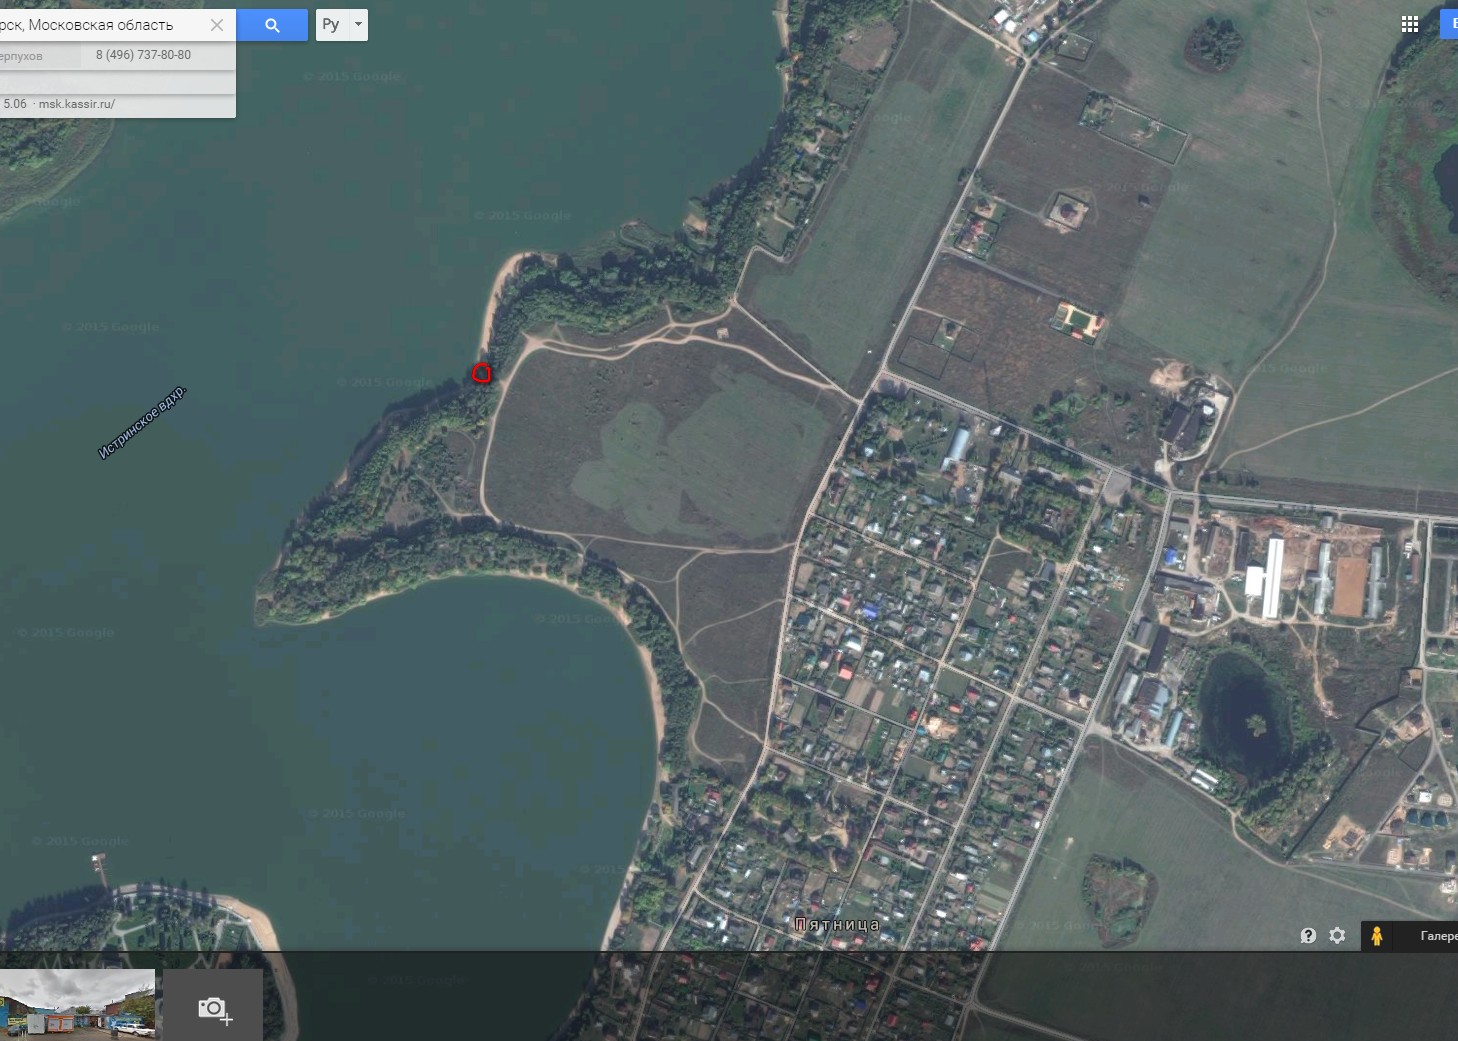Click the Пятница village label

click(x=837, y=924)
